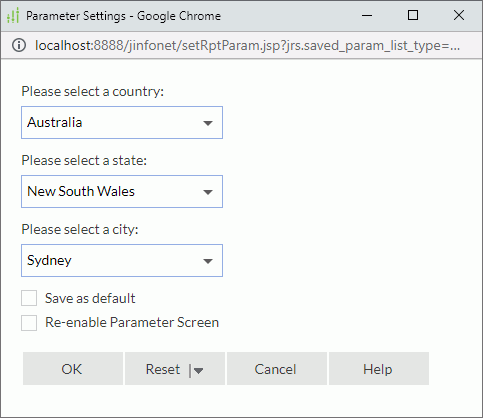Maximize the Parameter Settings window
This screenshot has height=418, width=483.
click(x=413, y=15)
